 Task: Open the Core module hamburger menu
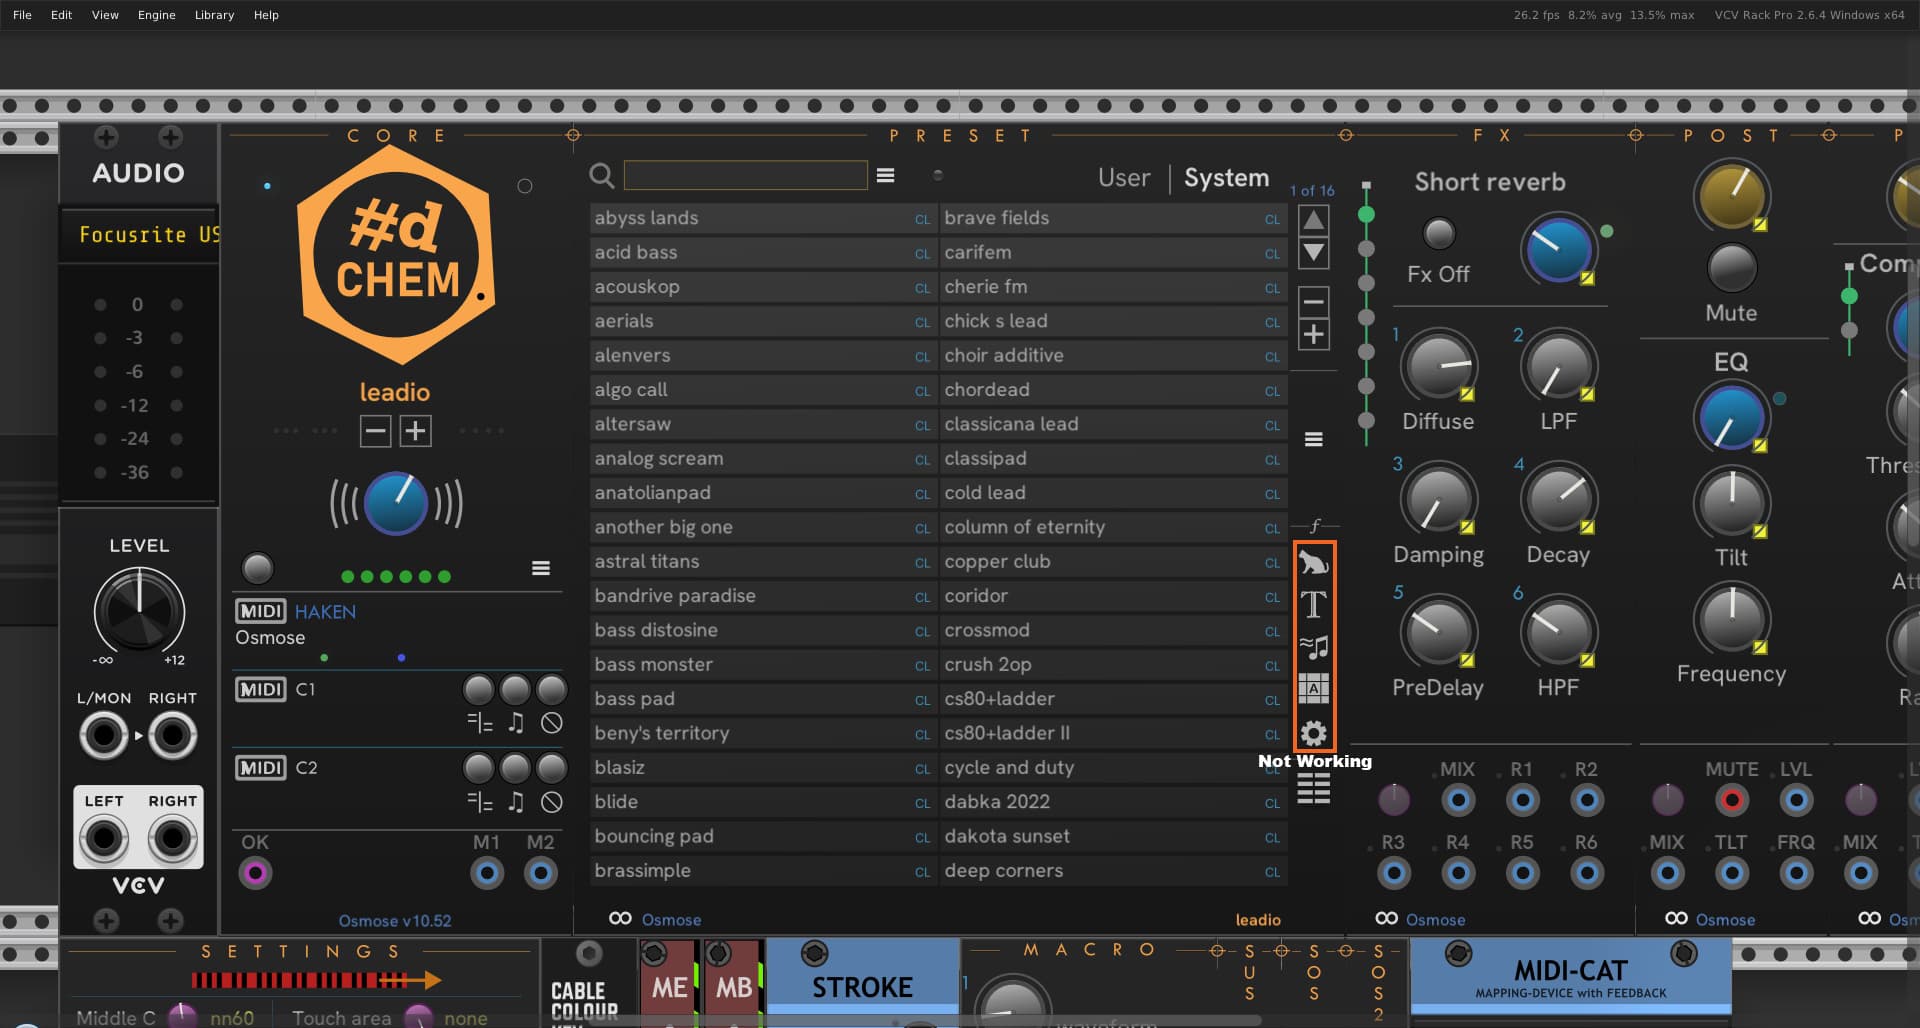(x=540, y=568)
